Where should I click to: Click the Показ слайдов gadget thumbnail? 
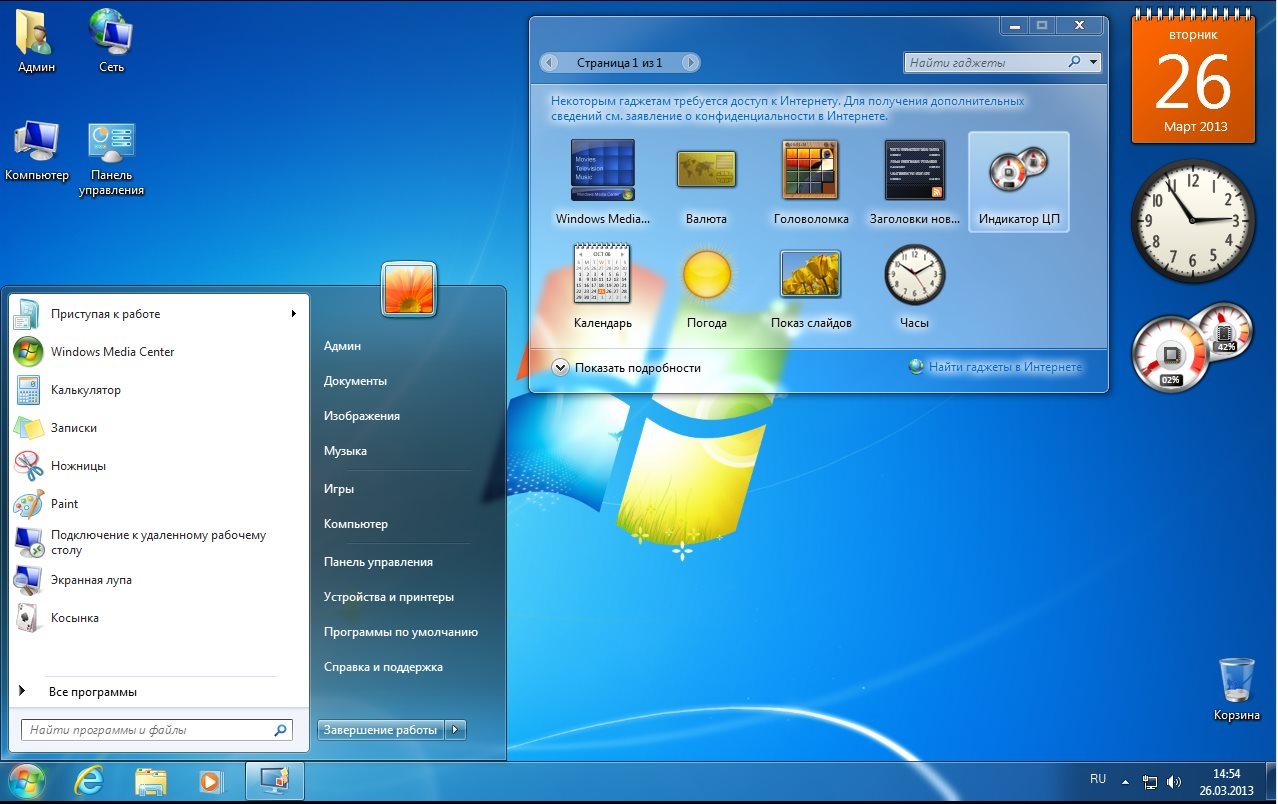coord(810,274)
